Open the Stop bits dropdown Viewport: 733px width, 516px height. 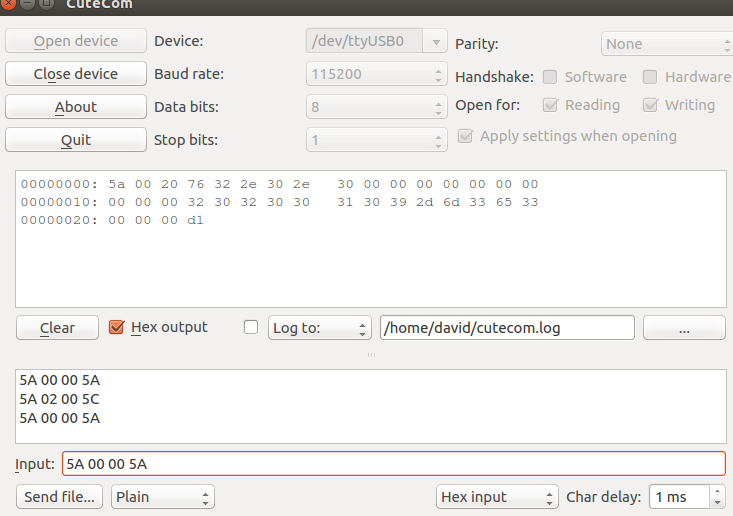[377, 140]
